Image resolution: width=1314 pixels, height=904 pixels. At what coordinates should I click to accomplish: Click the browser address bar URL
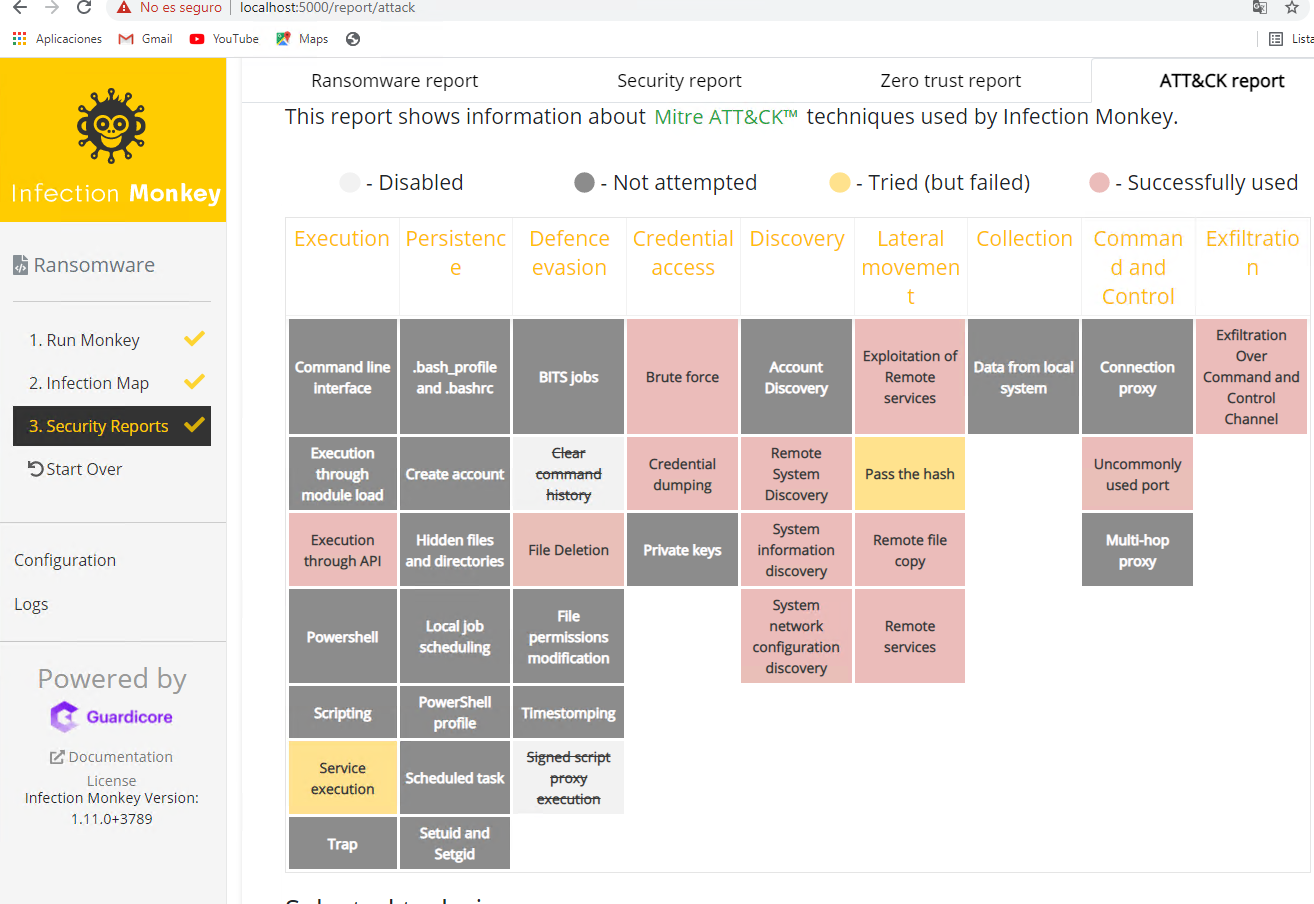pyautogui.click(x=328, y=8)
